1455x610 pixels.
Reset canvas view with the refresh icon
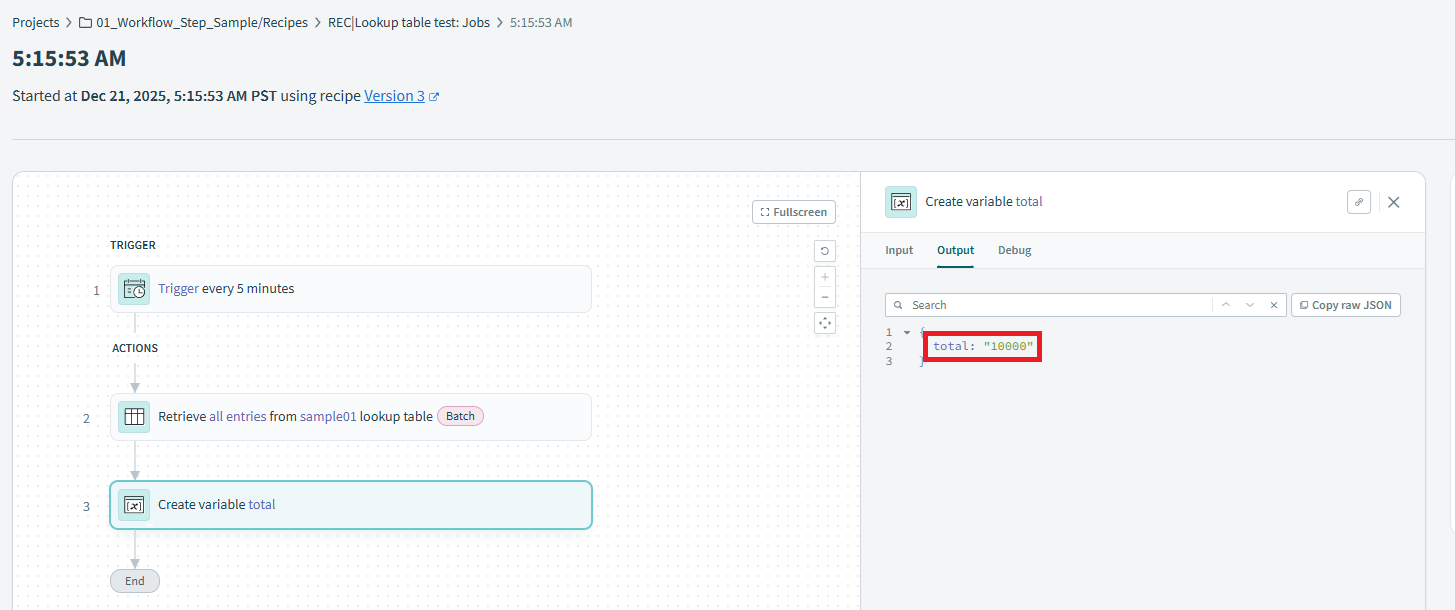825,251
